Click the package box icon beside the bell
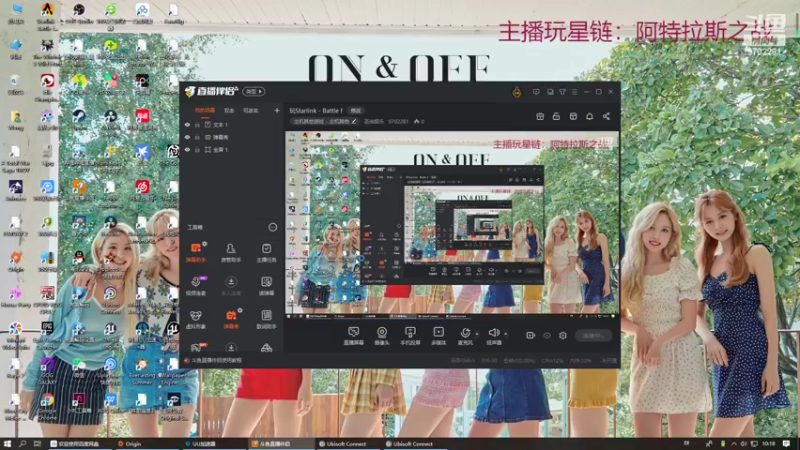The width and height of the screenshot is (800, 450). 573,116
